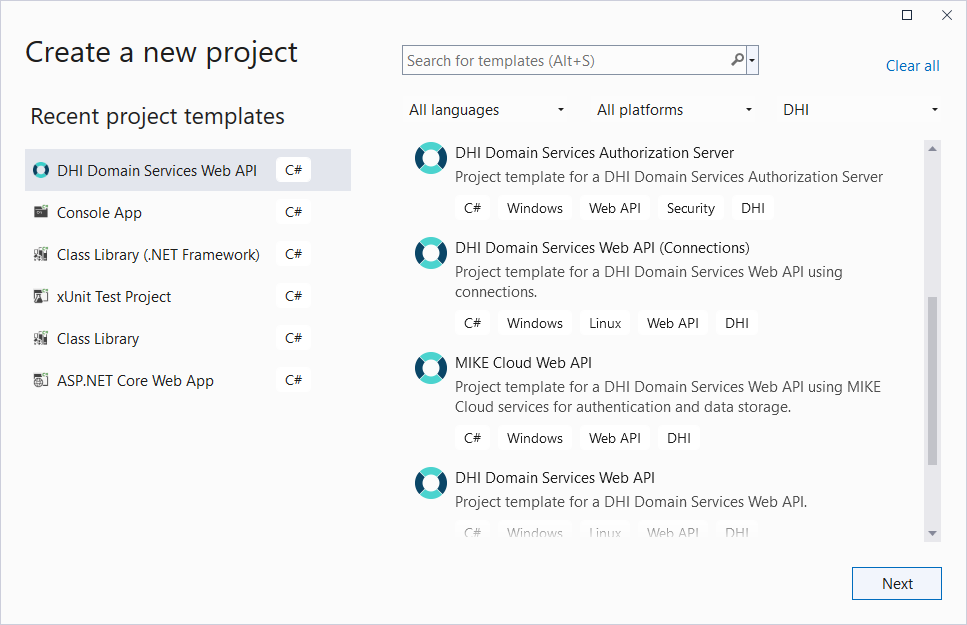Open the DHI project type dropdown
The width and height of the screenshot is (967, 625).
coord(860,110)
